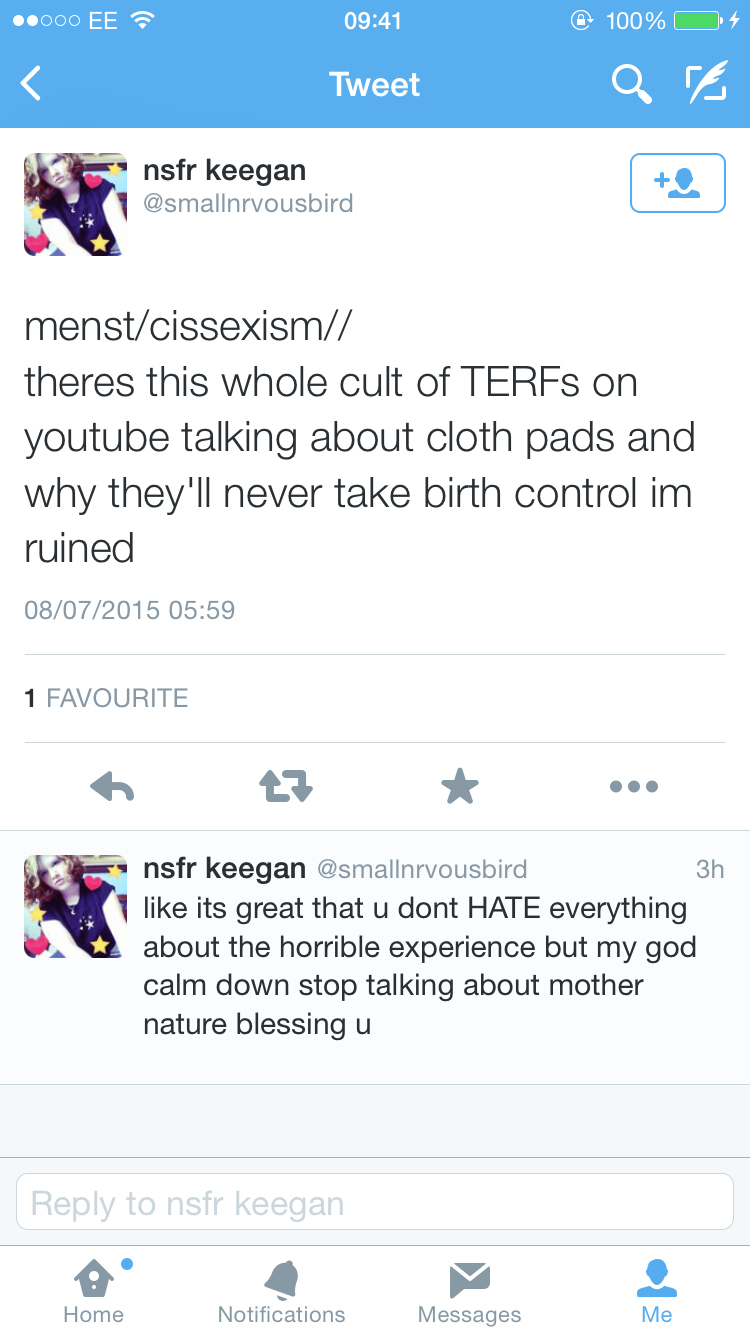Switch to the Messages tab

pos(469,1291)
